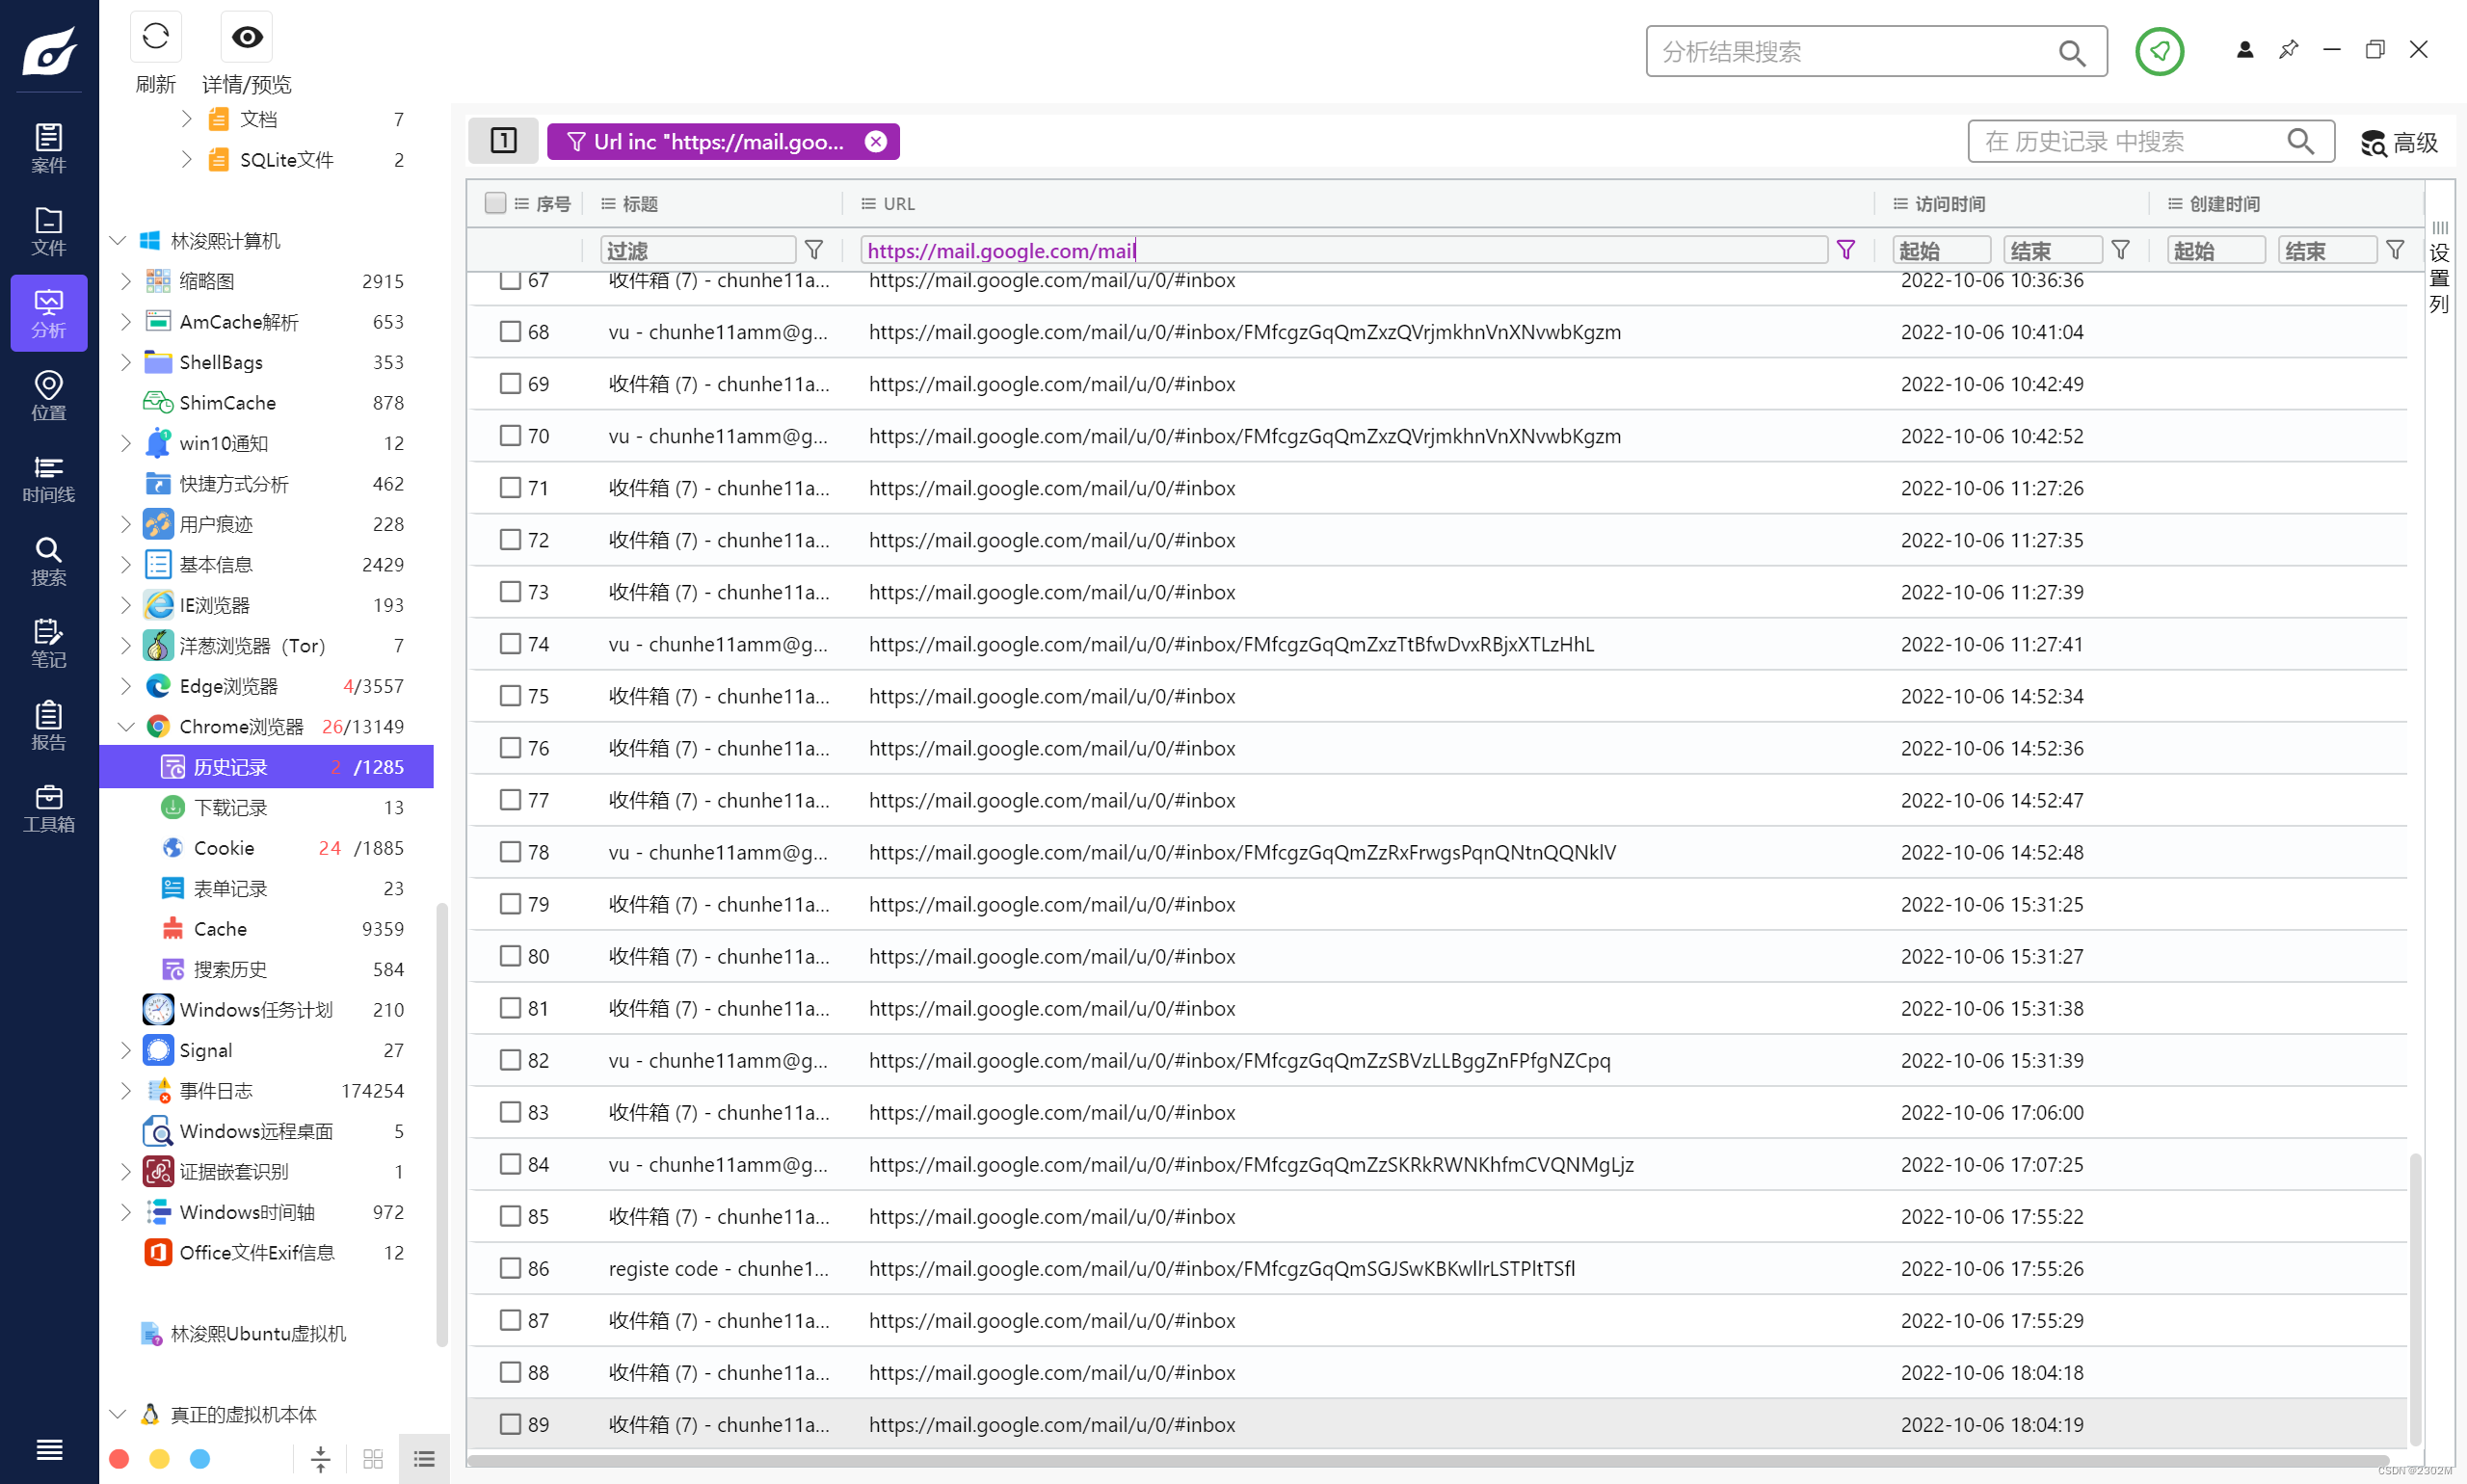This screenshot has width=2467, height=1484.
Task: Click the URL column filter funnel icon
Action: [1846, 250]
